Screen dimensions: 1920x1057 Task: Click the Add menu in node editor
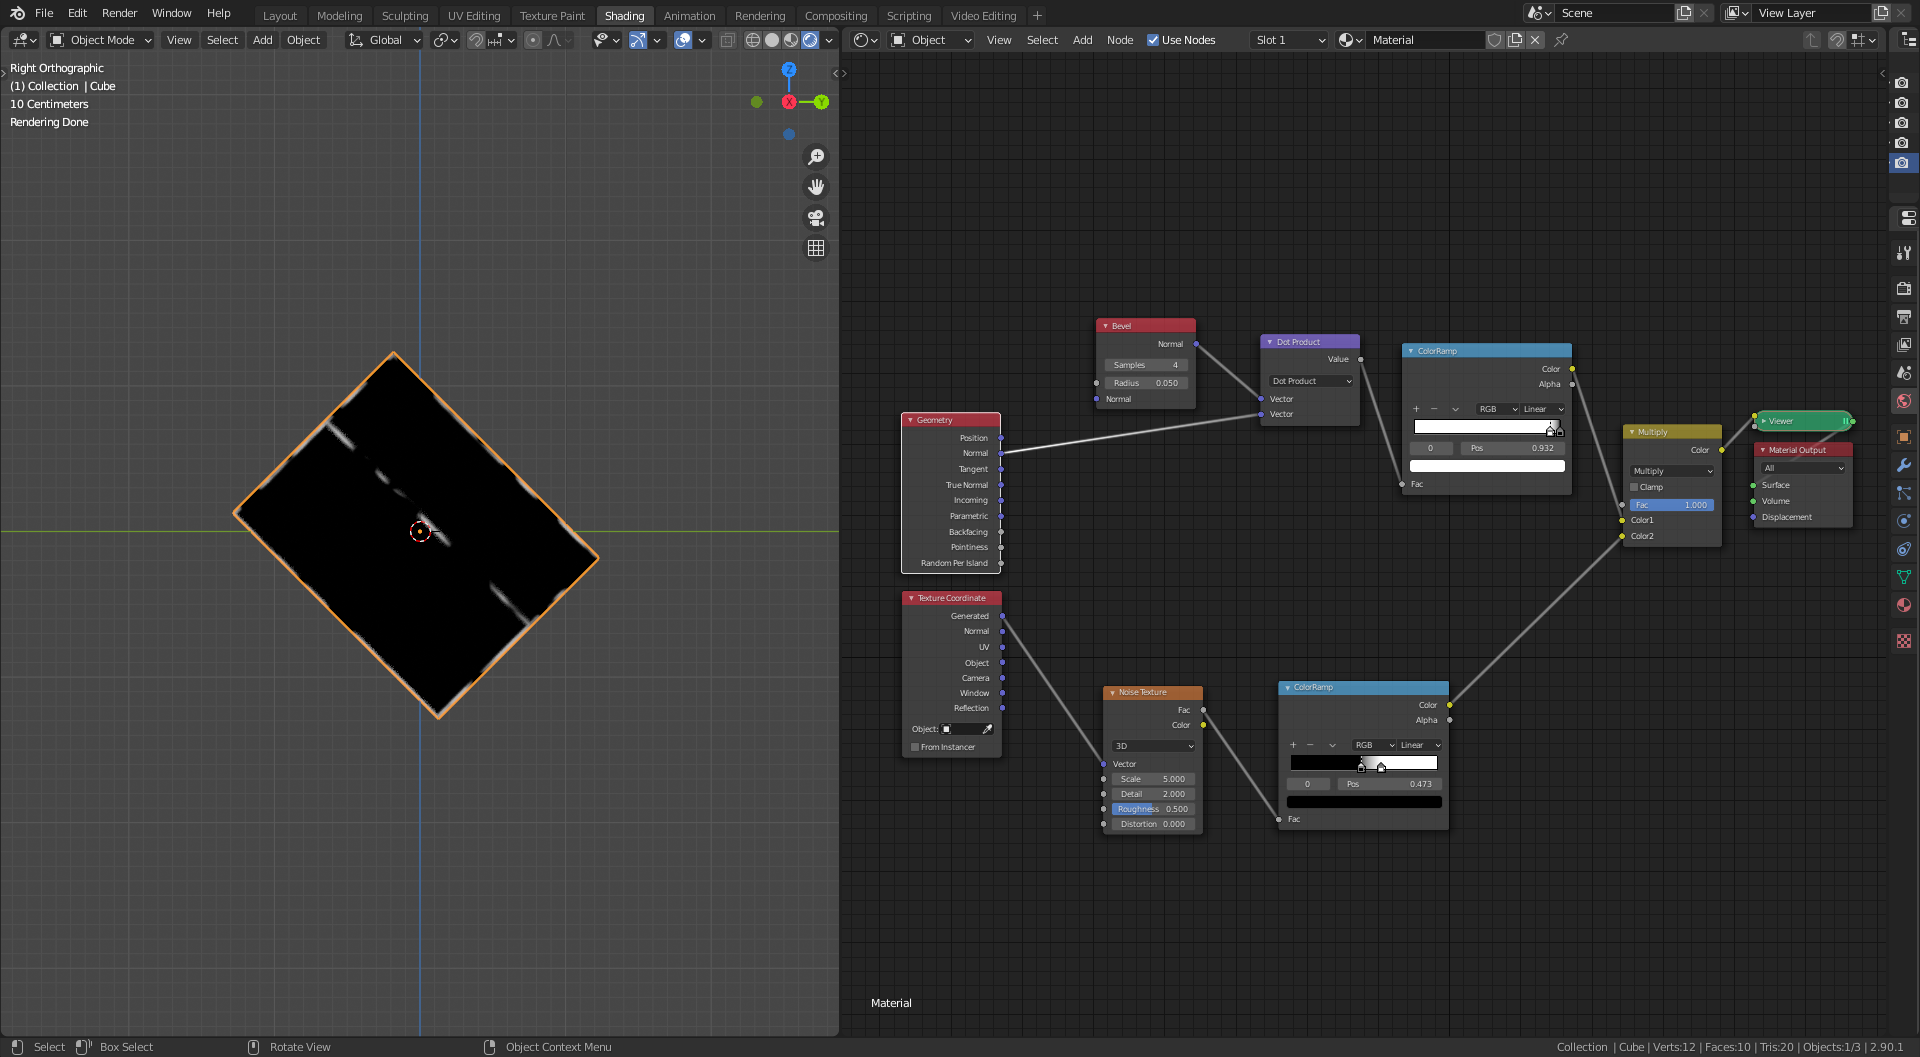(1082, 40)
